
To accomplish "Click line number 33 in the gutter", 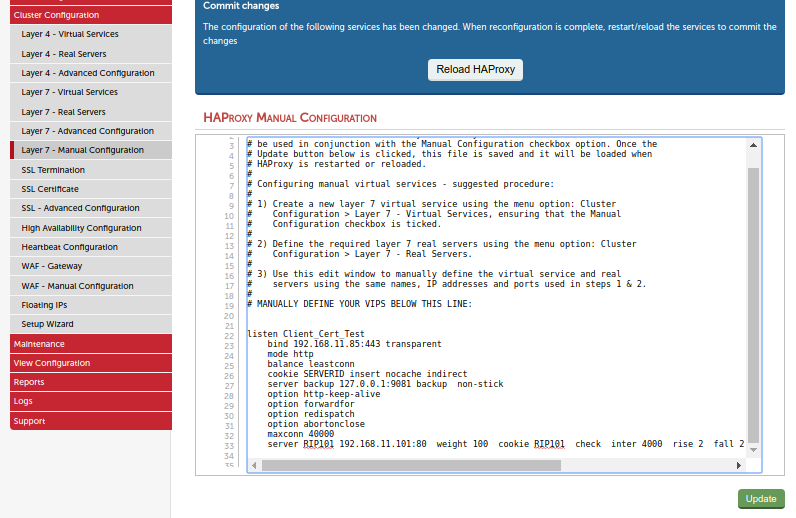I will (229, 446).
